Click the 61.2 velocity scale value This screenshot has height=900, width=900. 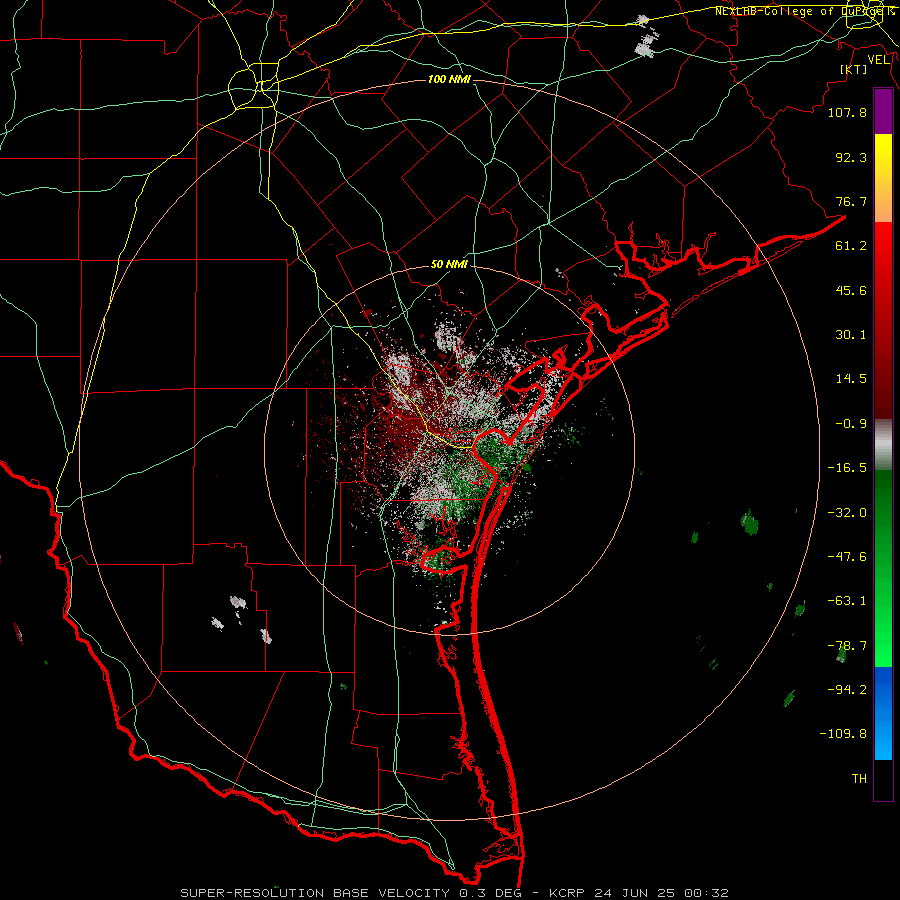[851, 246]
